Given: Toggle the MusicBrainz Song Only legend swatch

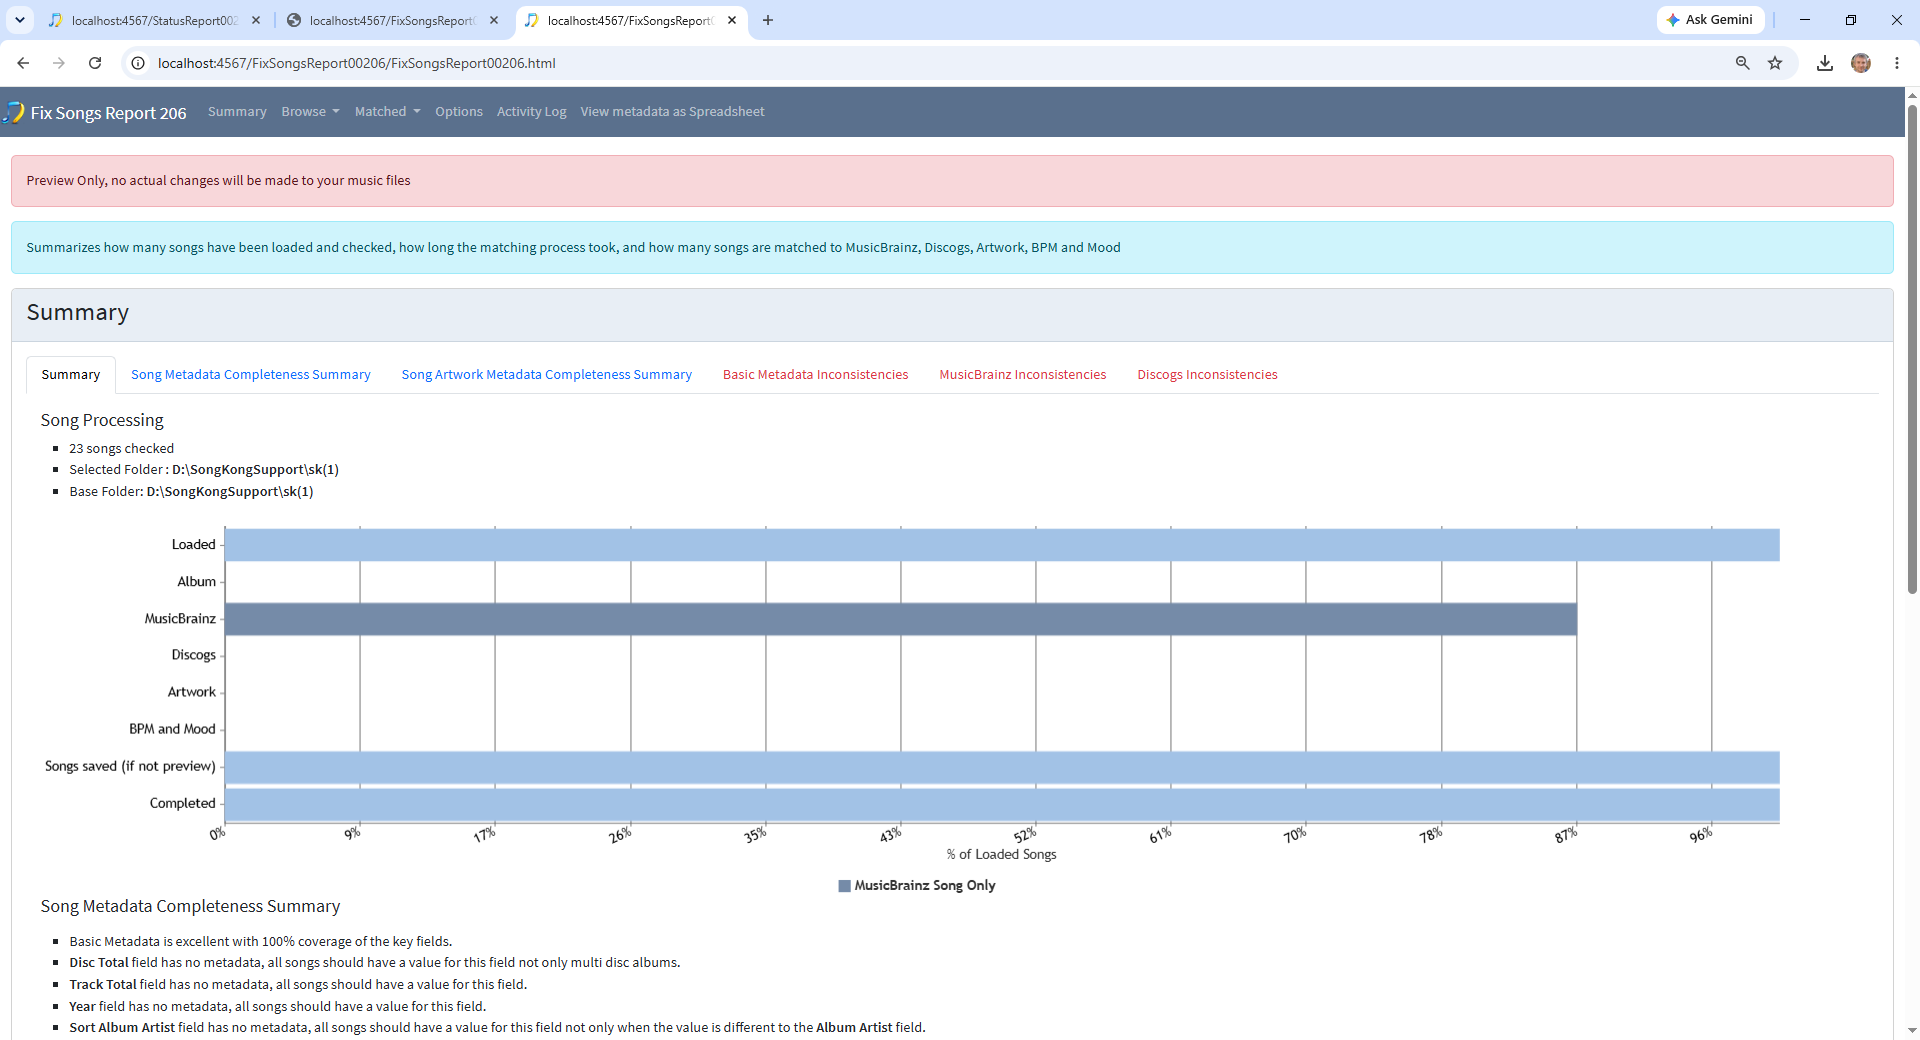Looking at the screenshot, I should [845, 886].
